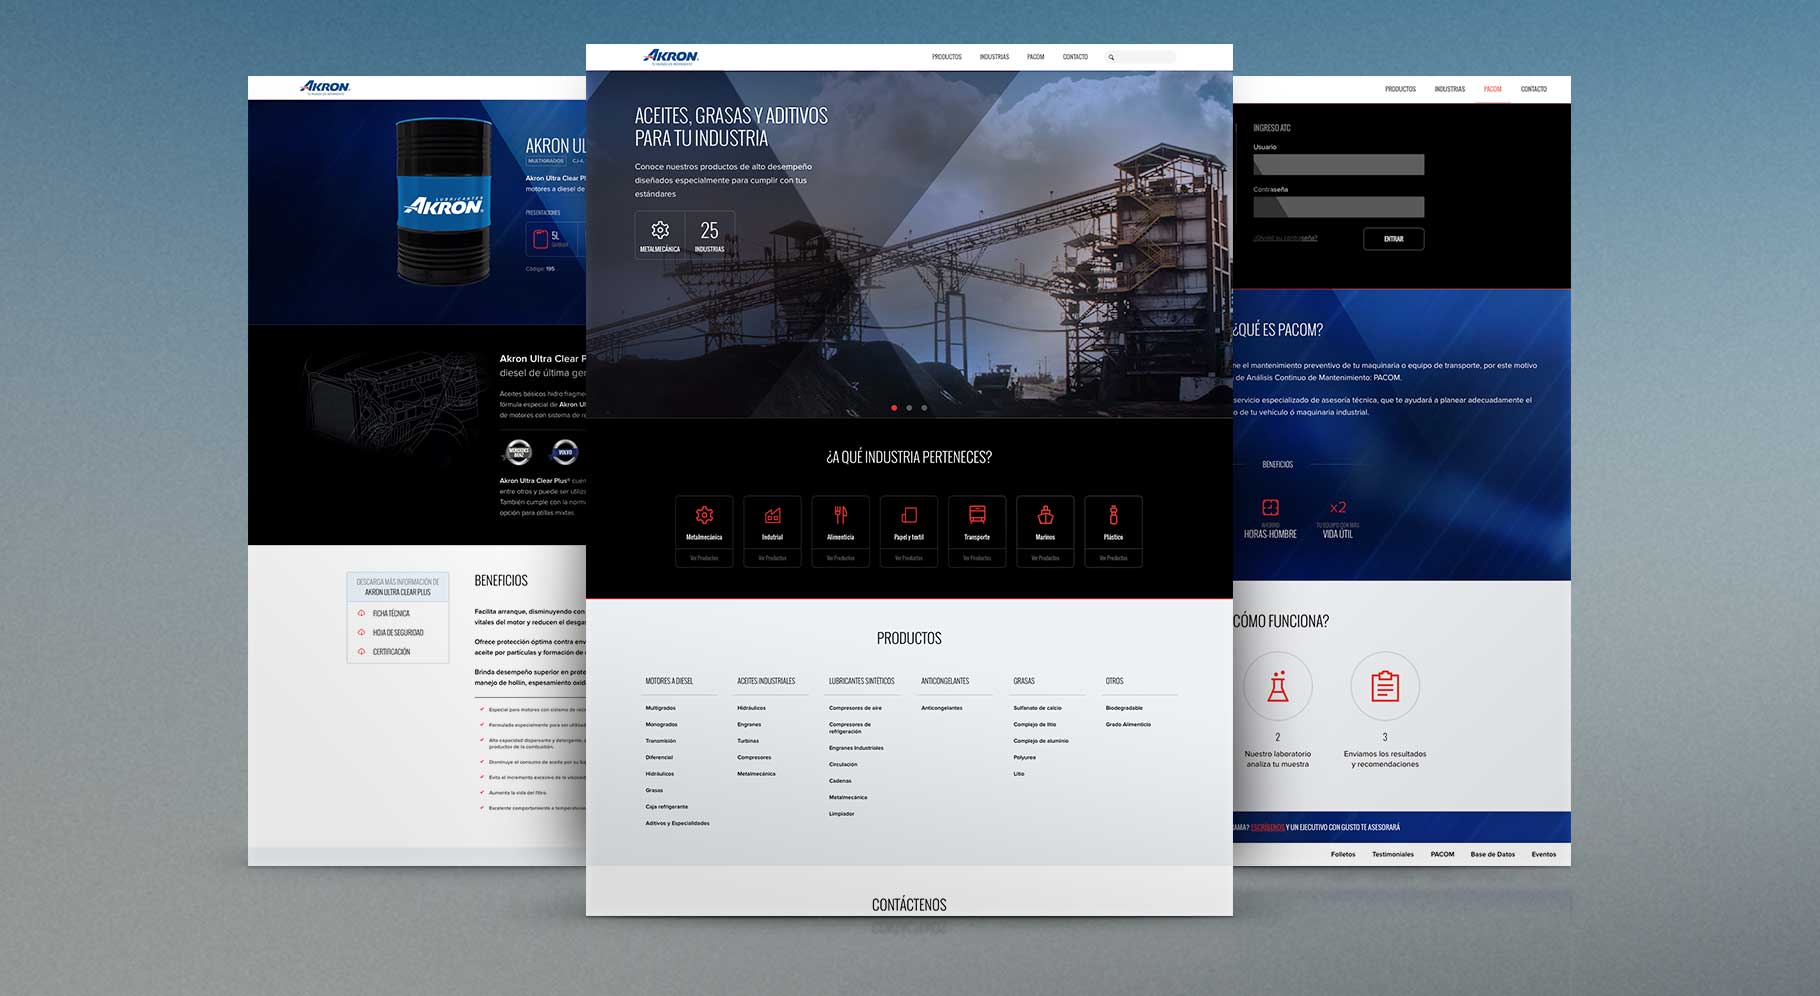
Task: Select the Marinos ship icon
Action: click(x=1045, y=516)
